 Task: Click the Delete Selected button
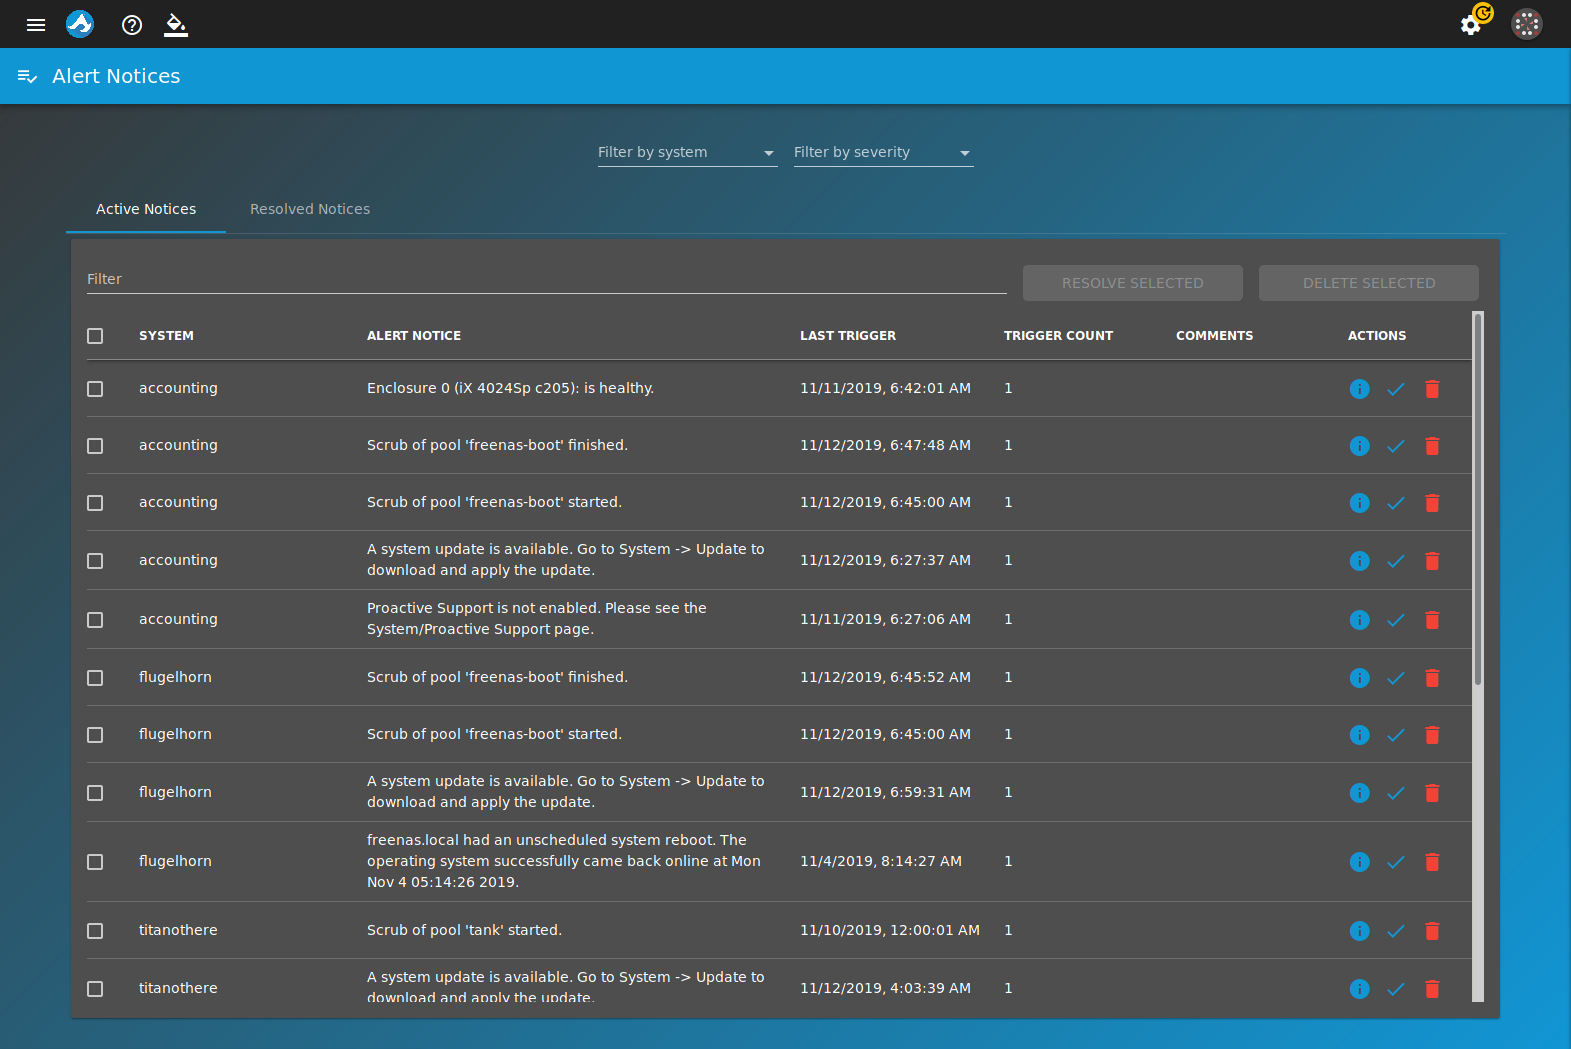point(1369,283)
